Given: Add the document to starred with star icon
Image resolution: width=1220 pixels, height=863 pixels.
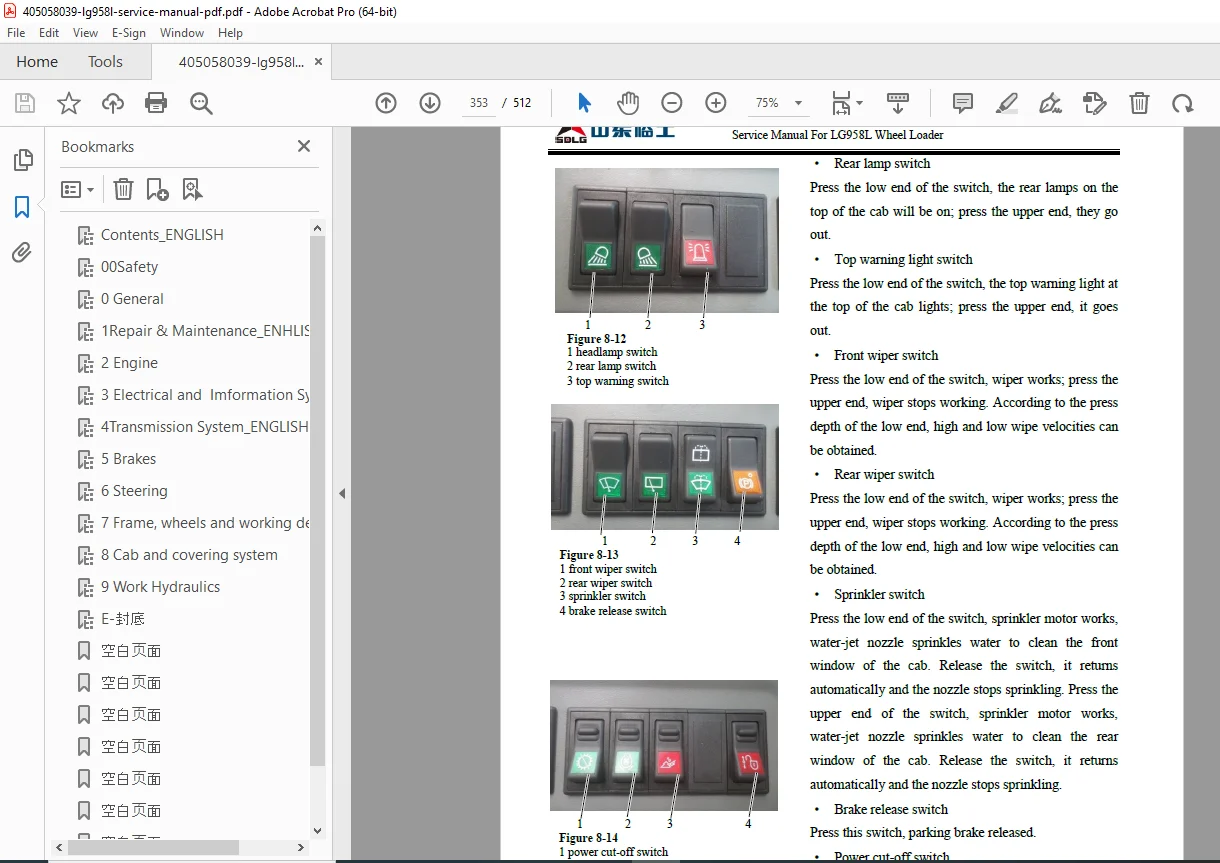Looking at the screenshot, I should point(69,103).
